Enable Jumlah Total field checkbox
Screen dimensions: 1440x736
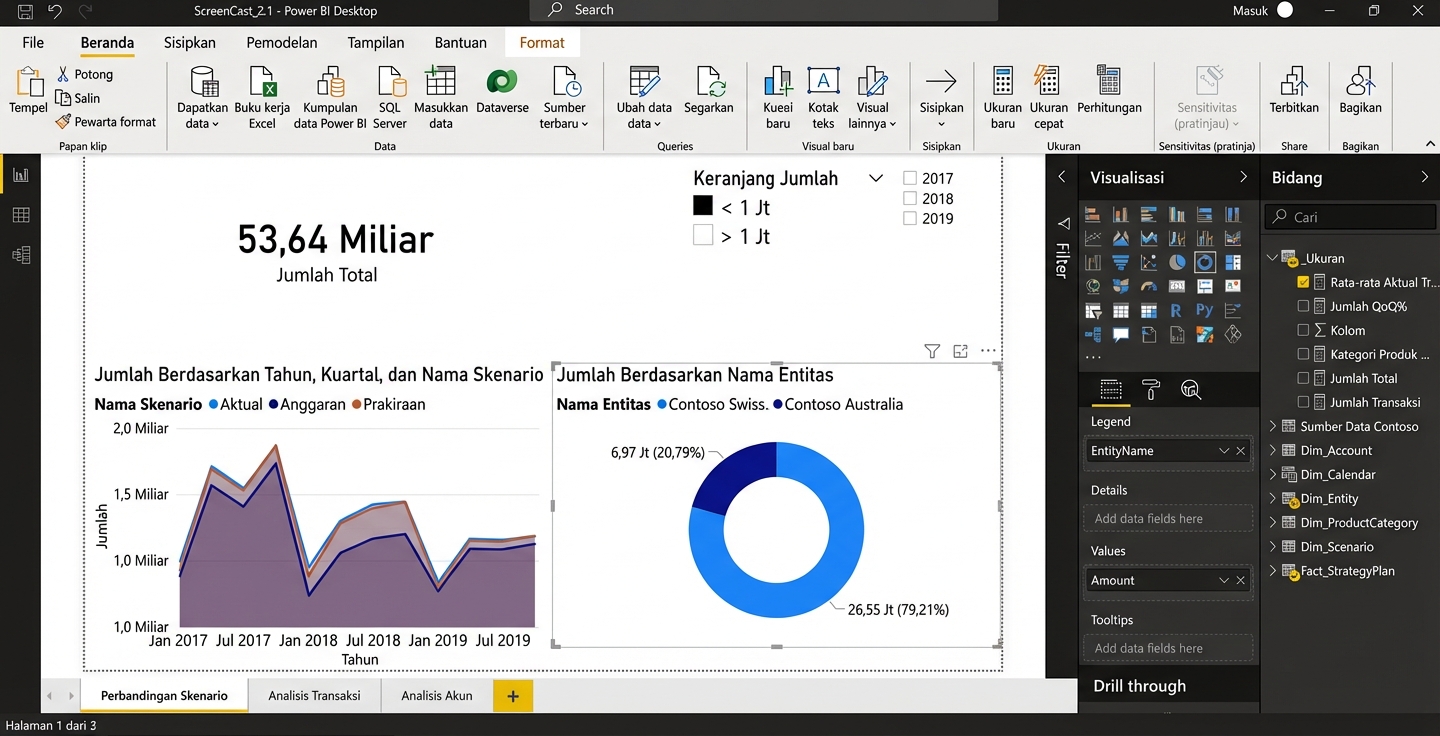click(x=1303, y=378)
